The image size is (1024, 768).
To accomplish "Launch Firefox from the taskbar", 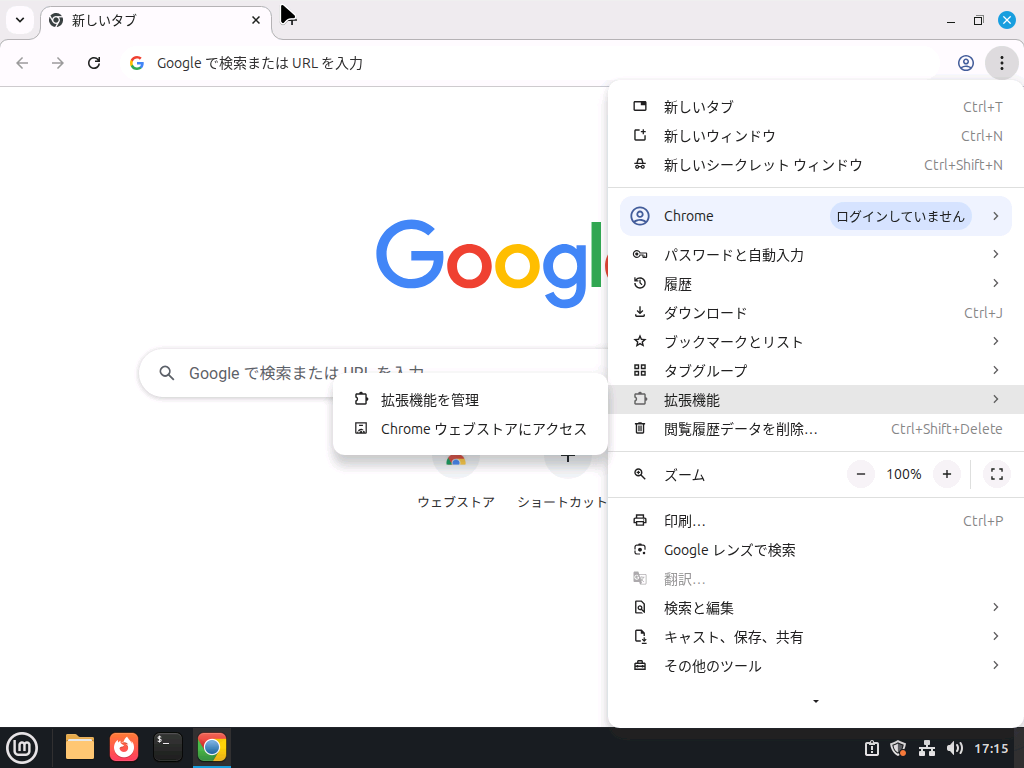I will pyautogui.click(x=124, y=747).
